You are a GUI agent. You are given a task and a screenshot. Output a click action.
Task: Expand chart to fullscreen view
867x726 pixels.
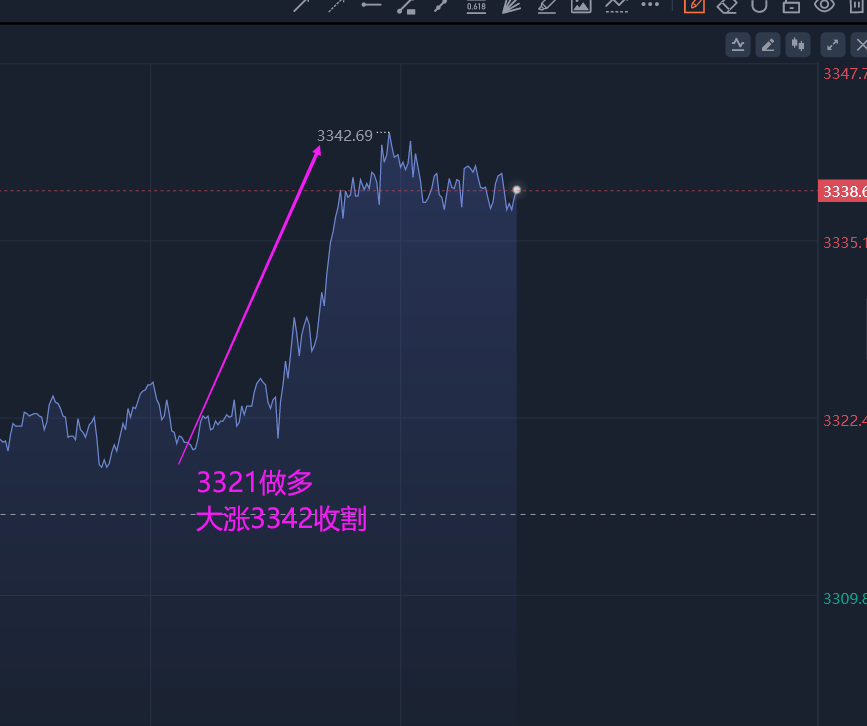831,44
